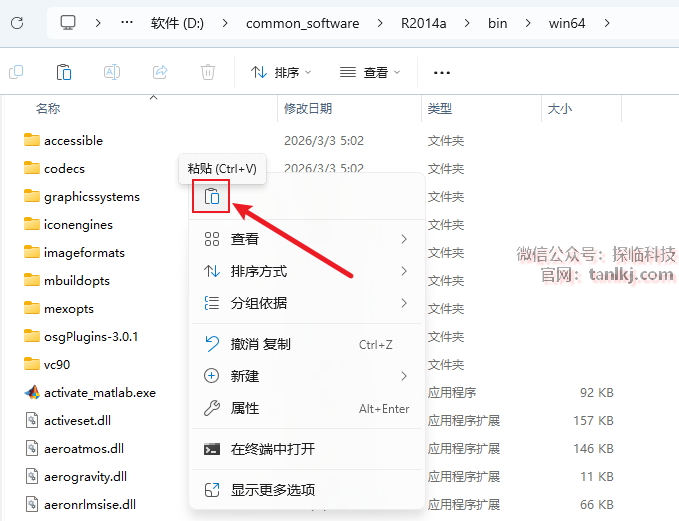This screenshot has width=679, height=521.
Task: Open the 排序 sort dropdown in toolbar
Action: (281, 72)
